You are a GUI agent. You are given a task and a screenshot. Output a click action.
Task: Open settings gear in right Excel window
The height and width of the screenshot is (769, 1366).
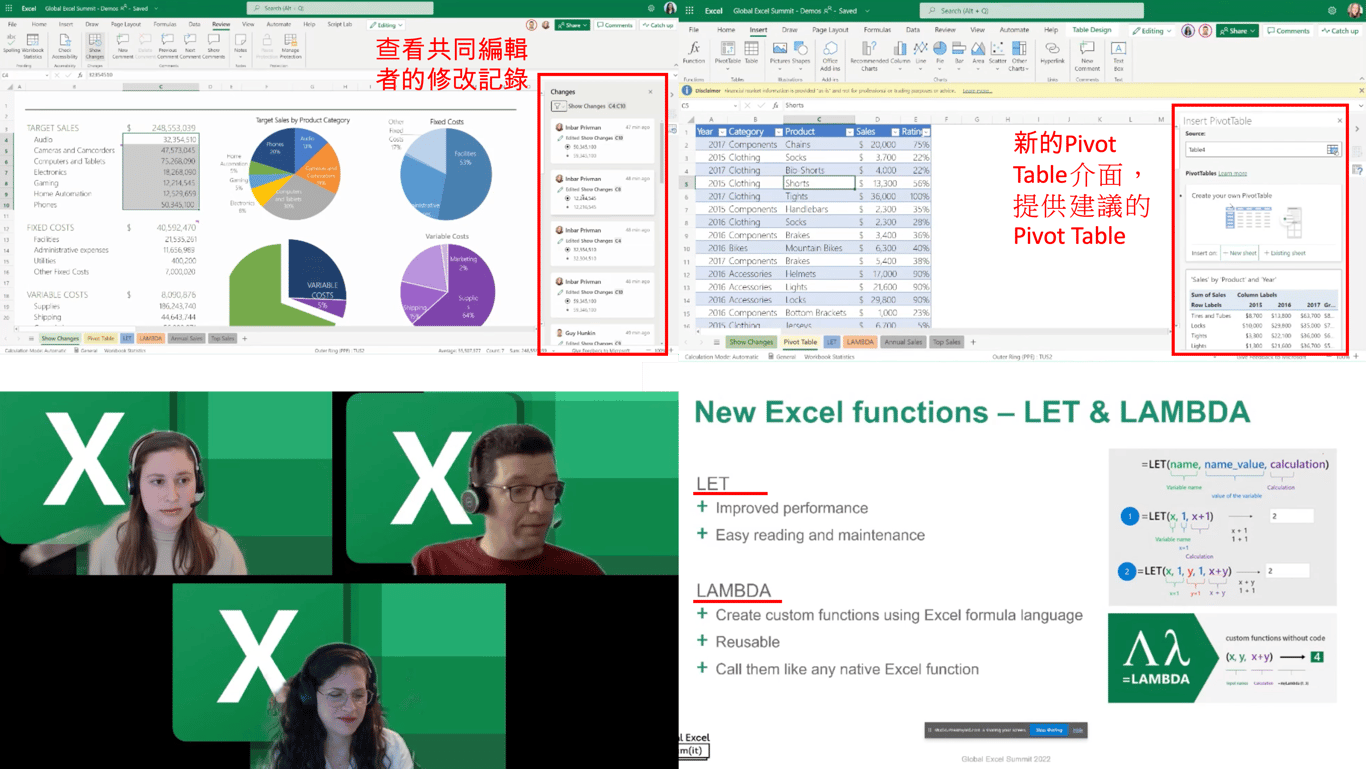[1332, 11]
